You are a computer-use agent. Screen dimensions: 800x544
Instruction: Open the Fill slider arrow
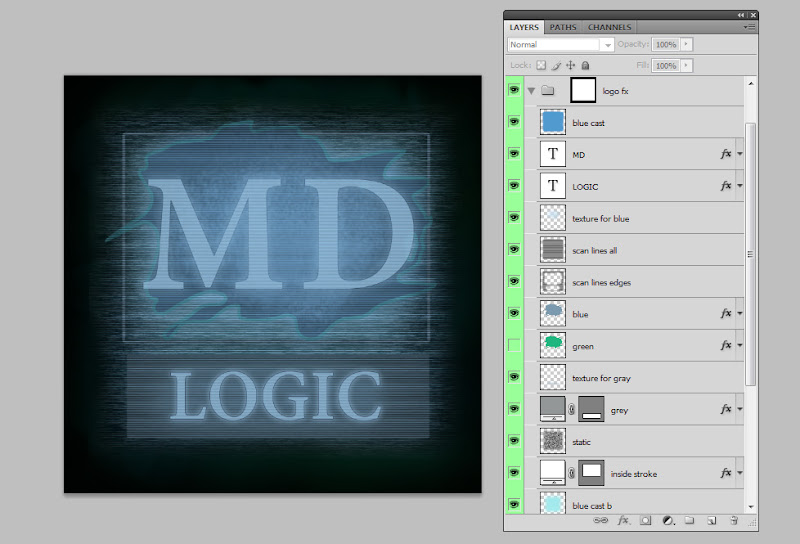pyautogui.click(x=686, y=65)
